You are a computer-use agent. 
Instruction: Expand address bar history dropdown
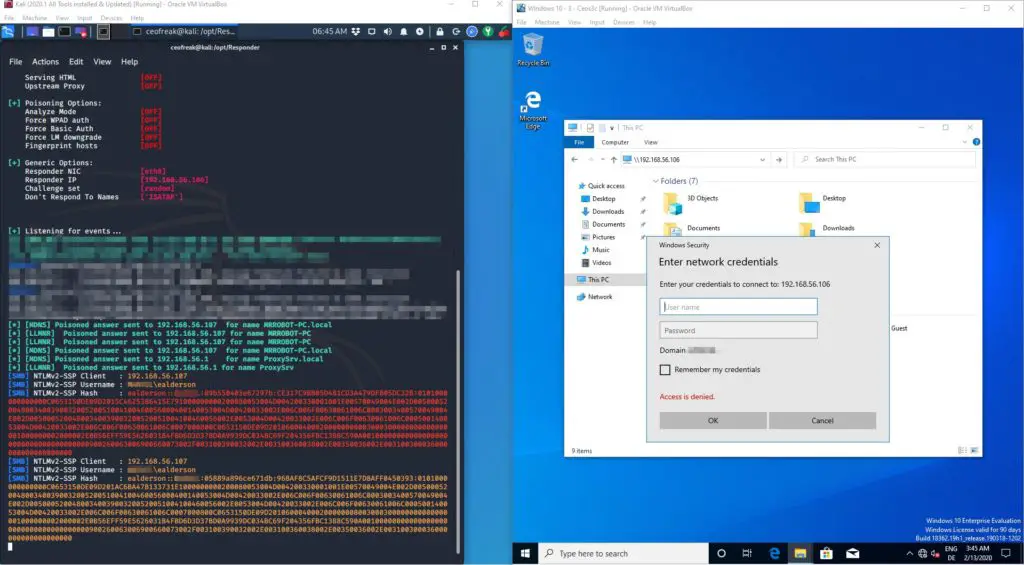tap(762, 159)
